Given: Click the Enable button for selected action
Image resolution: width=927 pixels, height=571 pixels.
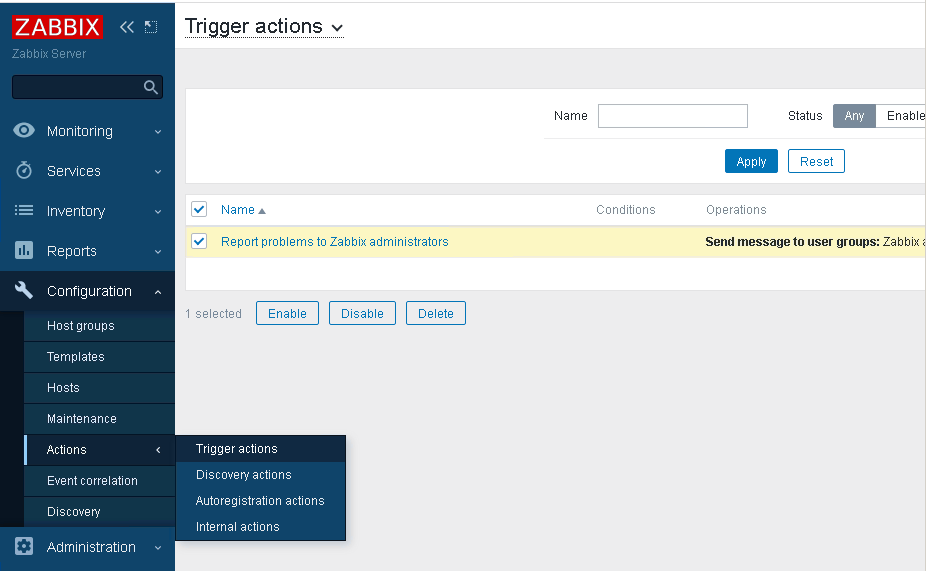Looking at the screenshot, I should pyautogui.click(x=287, y=313).
